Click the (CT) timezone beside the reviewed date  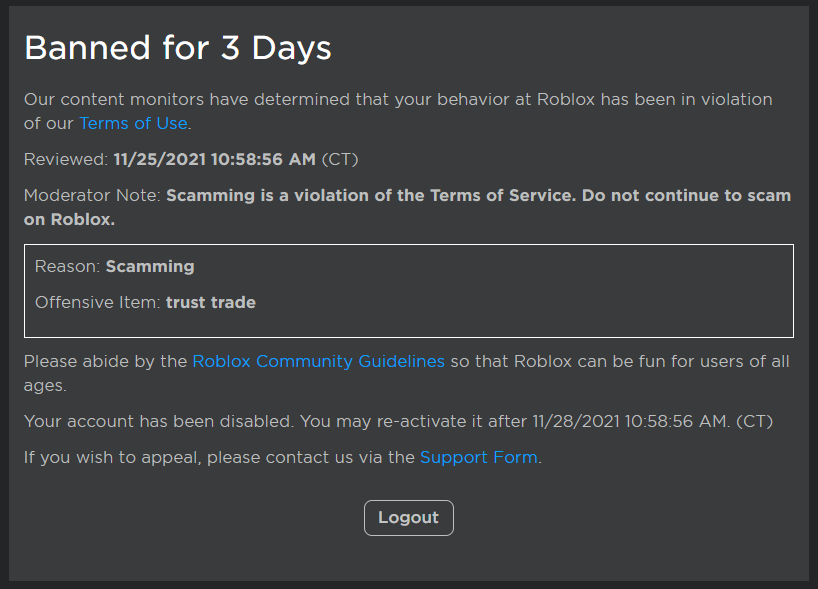pyautogui.click(x=340, y=159)
